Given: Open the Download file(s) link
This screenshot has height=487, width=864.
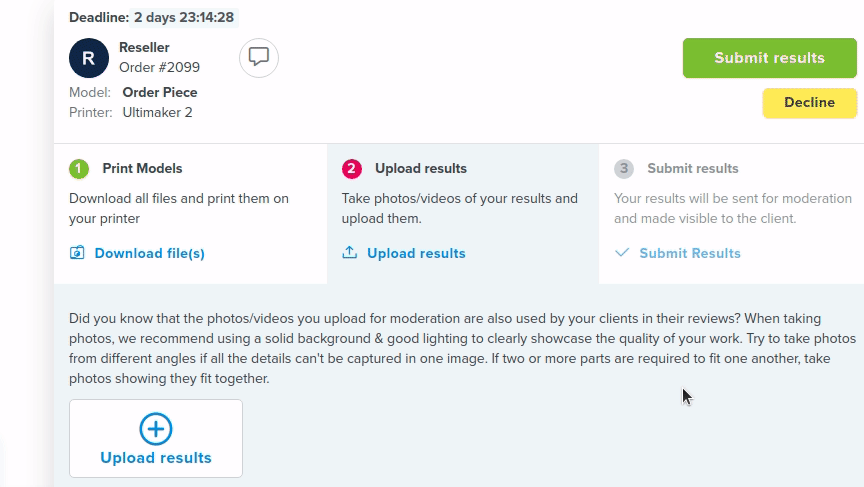Looking at the screenshot, I should coord(149,253).
